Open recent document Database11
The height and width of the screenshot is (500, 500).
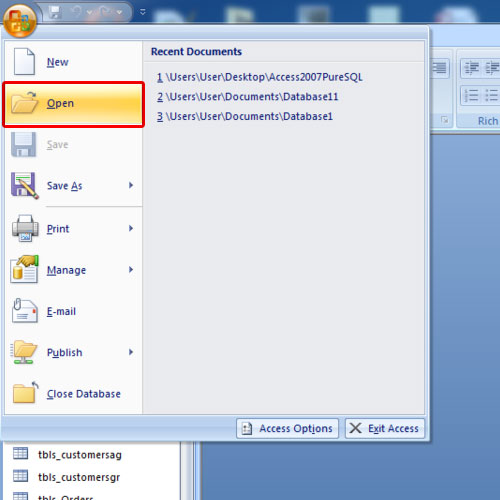pos(248,97)
